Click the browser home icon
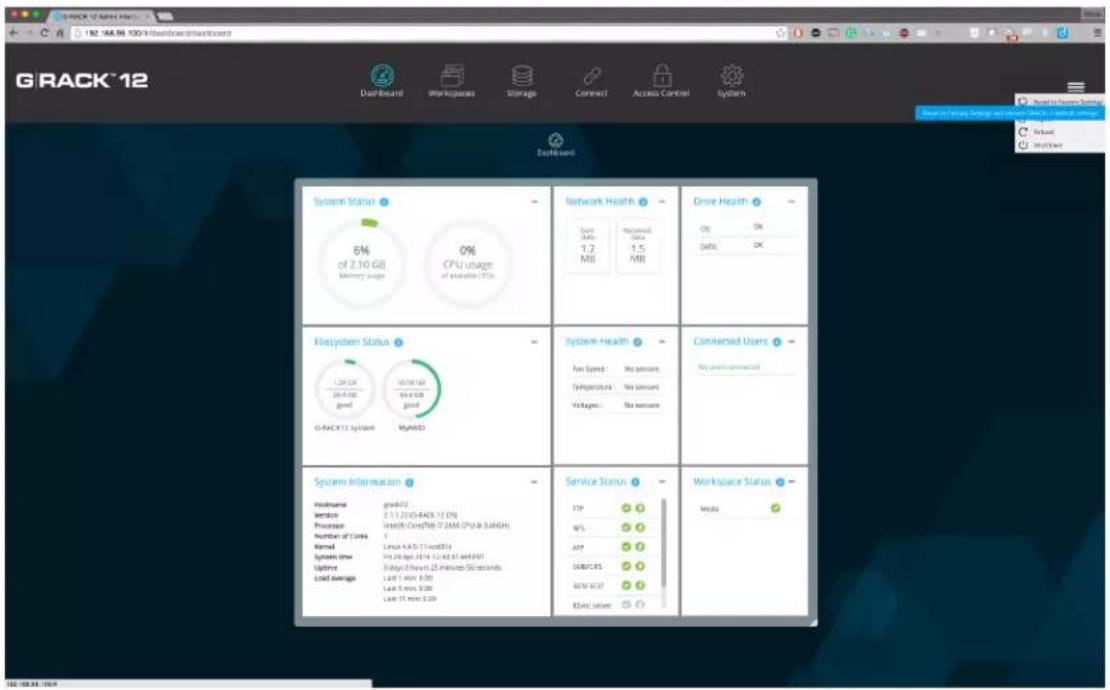This screenshot has width=1110, height=690. tap(59, 33)
